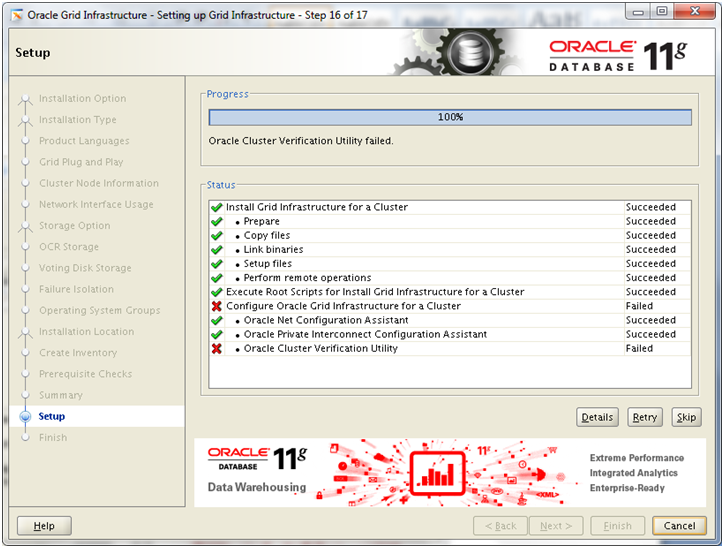Select Installation Option step in sidebar
Image resolution: width=724 pixels, height=548 pixels.
coord(83,98)
